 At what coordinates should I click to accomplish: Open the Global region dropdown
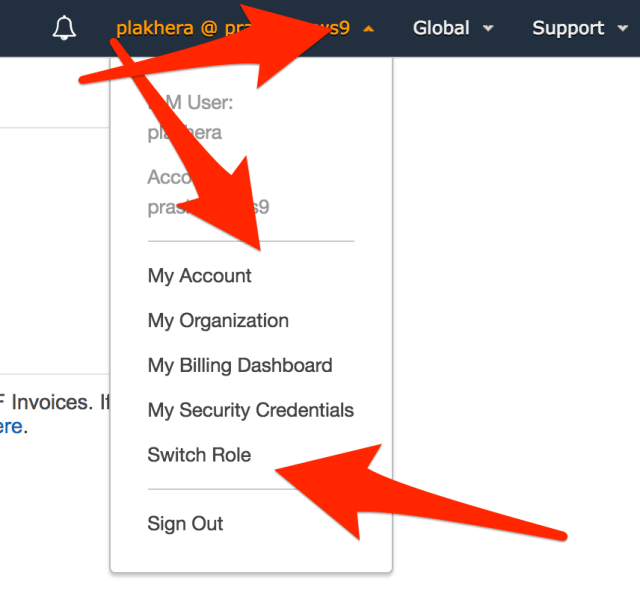[443, 28]
